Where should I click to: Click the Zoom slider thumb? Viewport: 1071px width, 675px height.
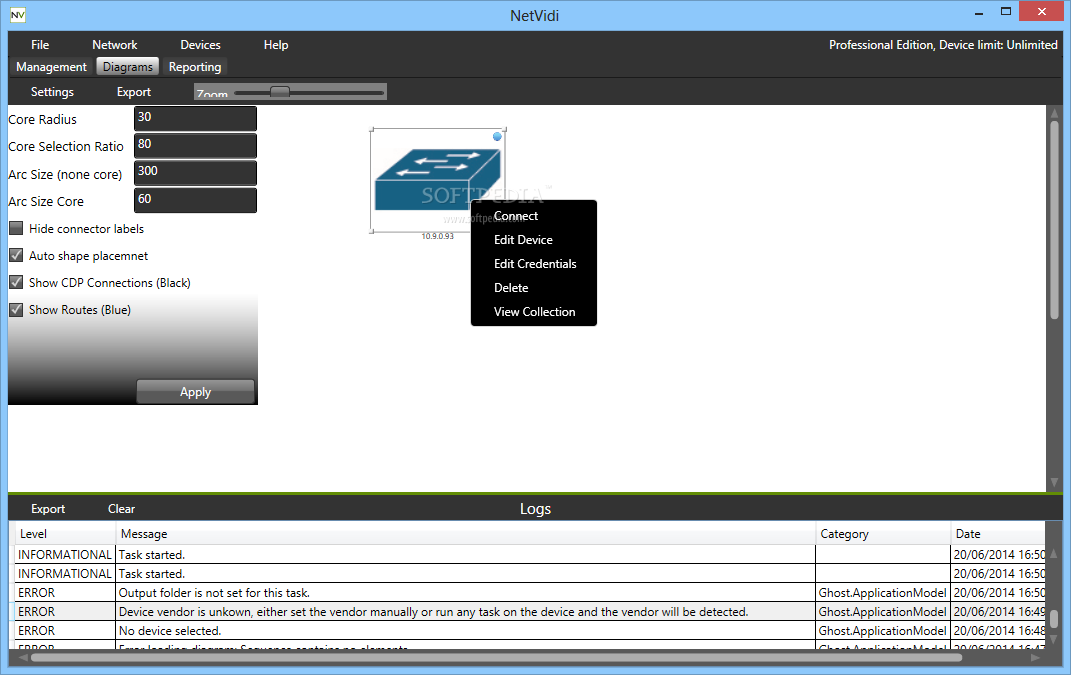click(x=279, y=92)
